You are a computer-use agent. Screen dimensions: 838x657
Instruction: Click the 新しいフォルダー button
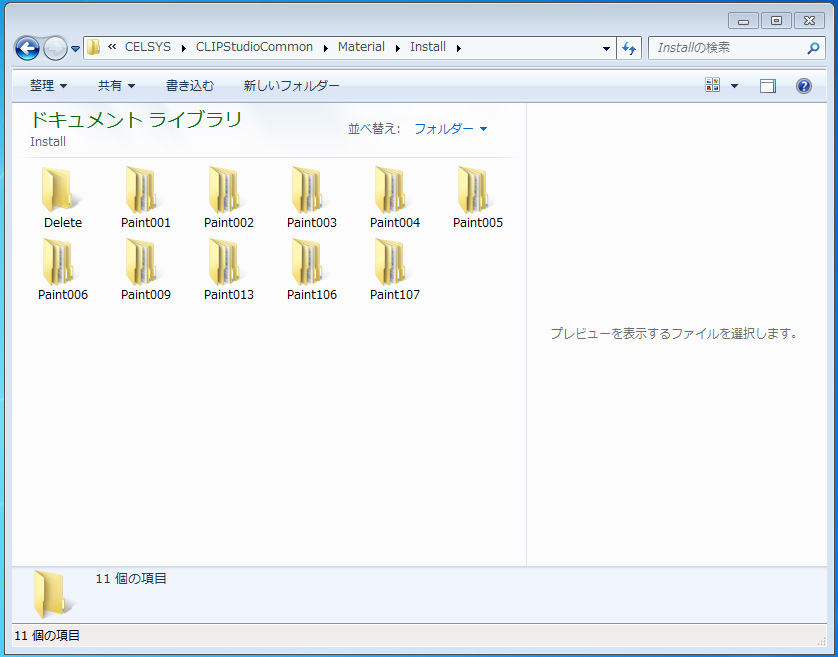point(291,86)
